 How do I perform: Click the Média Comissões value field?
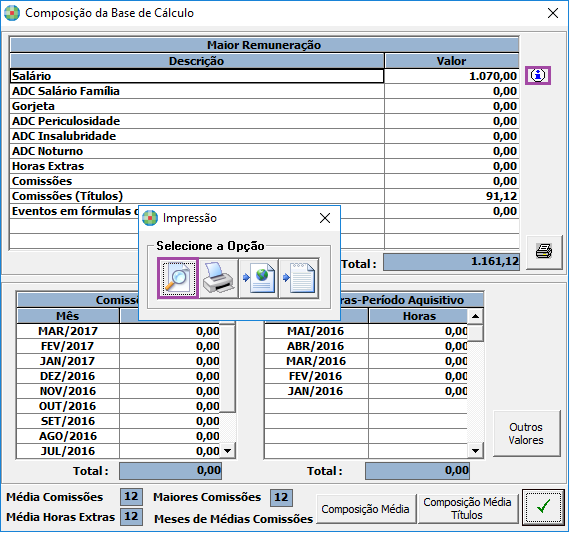pyautogui.click(x=131, y=496)
